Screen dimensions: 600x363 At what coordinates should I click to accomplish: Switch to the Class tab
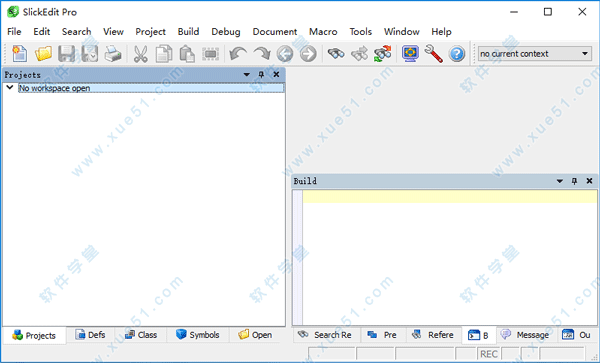pyautogui.click(x=141, y=335)
